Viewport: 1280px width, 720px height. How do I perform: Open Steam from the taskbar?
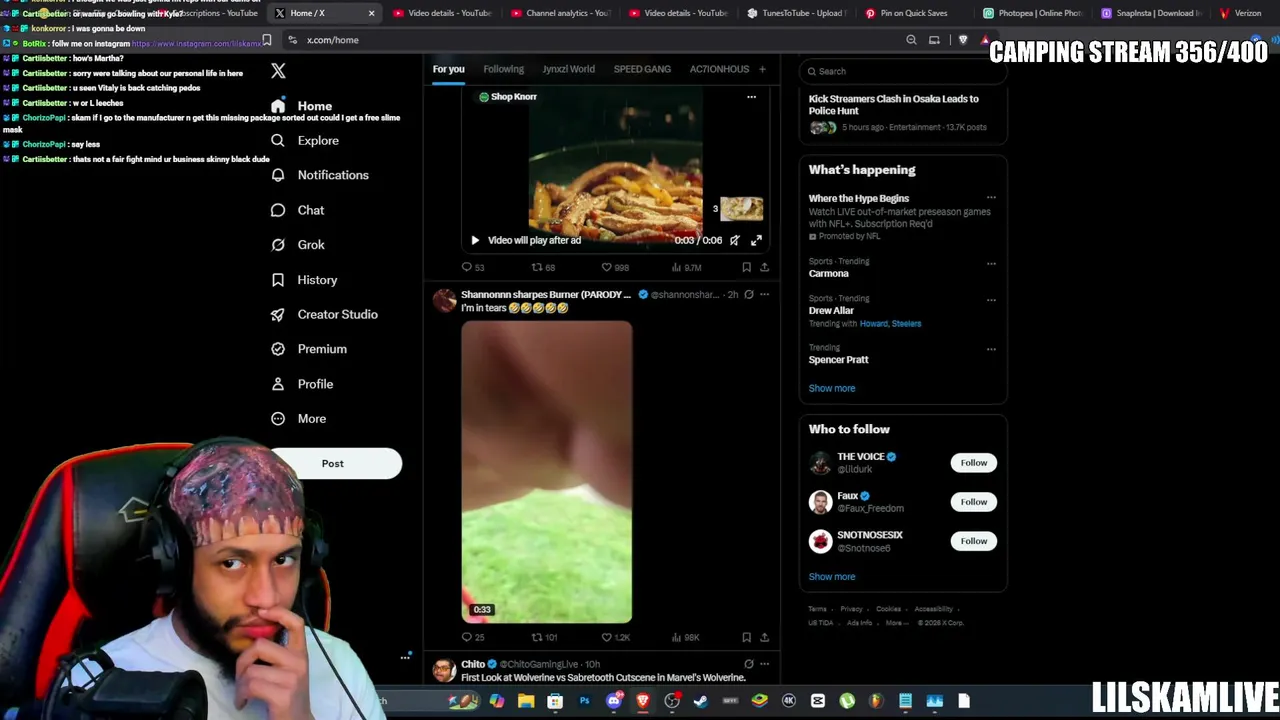pyautogui.click(x=701, y=701)
